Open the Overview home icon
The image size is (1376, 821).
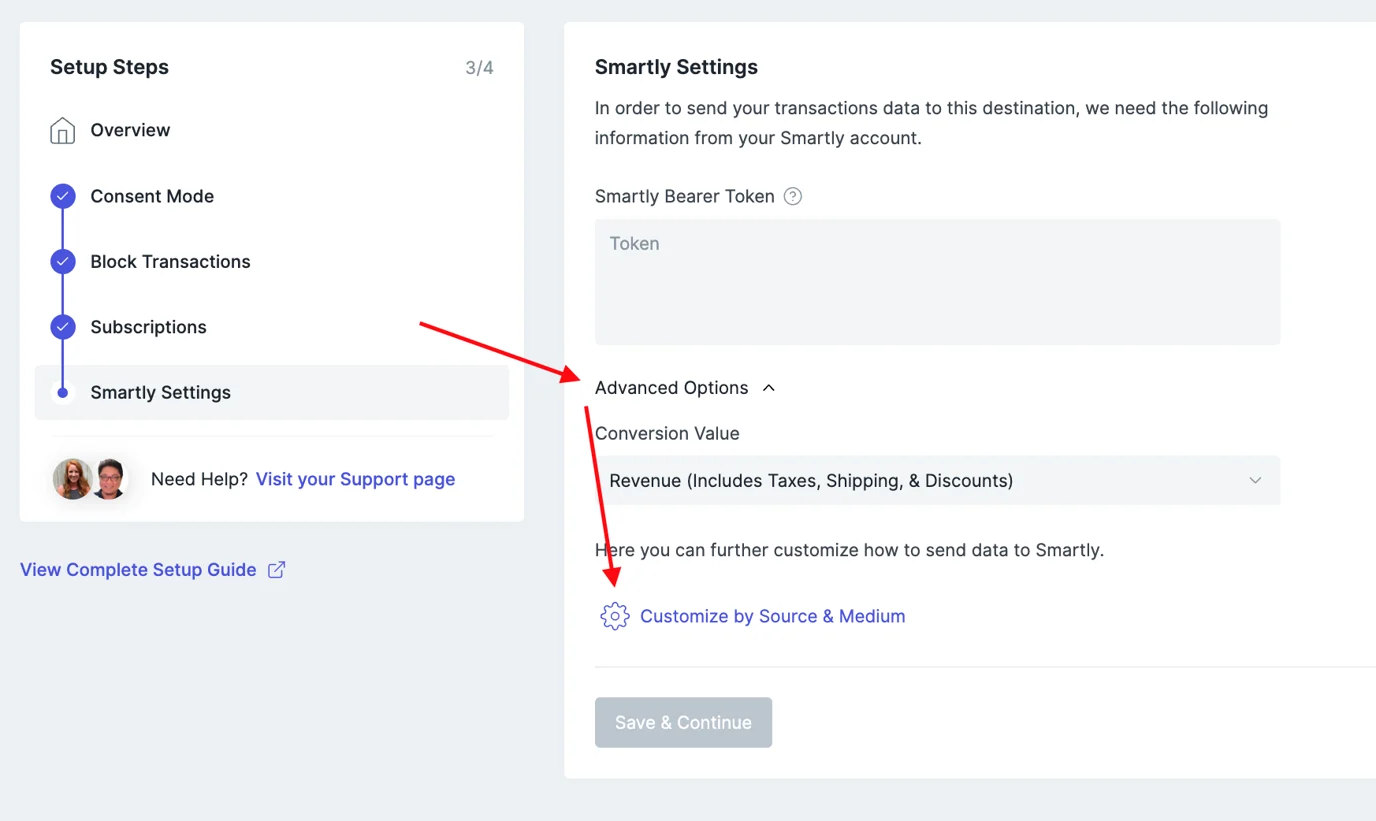tap(62, 130)
